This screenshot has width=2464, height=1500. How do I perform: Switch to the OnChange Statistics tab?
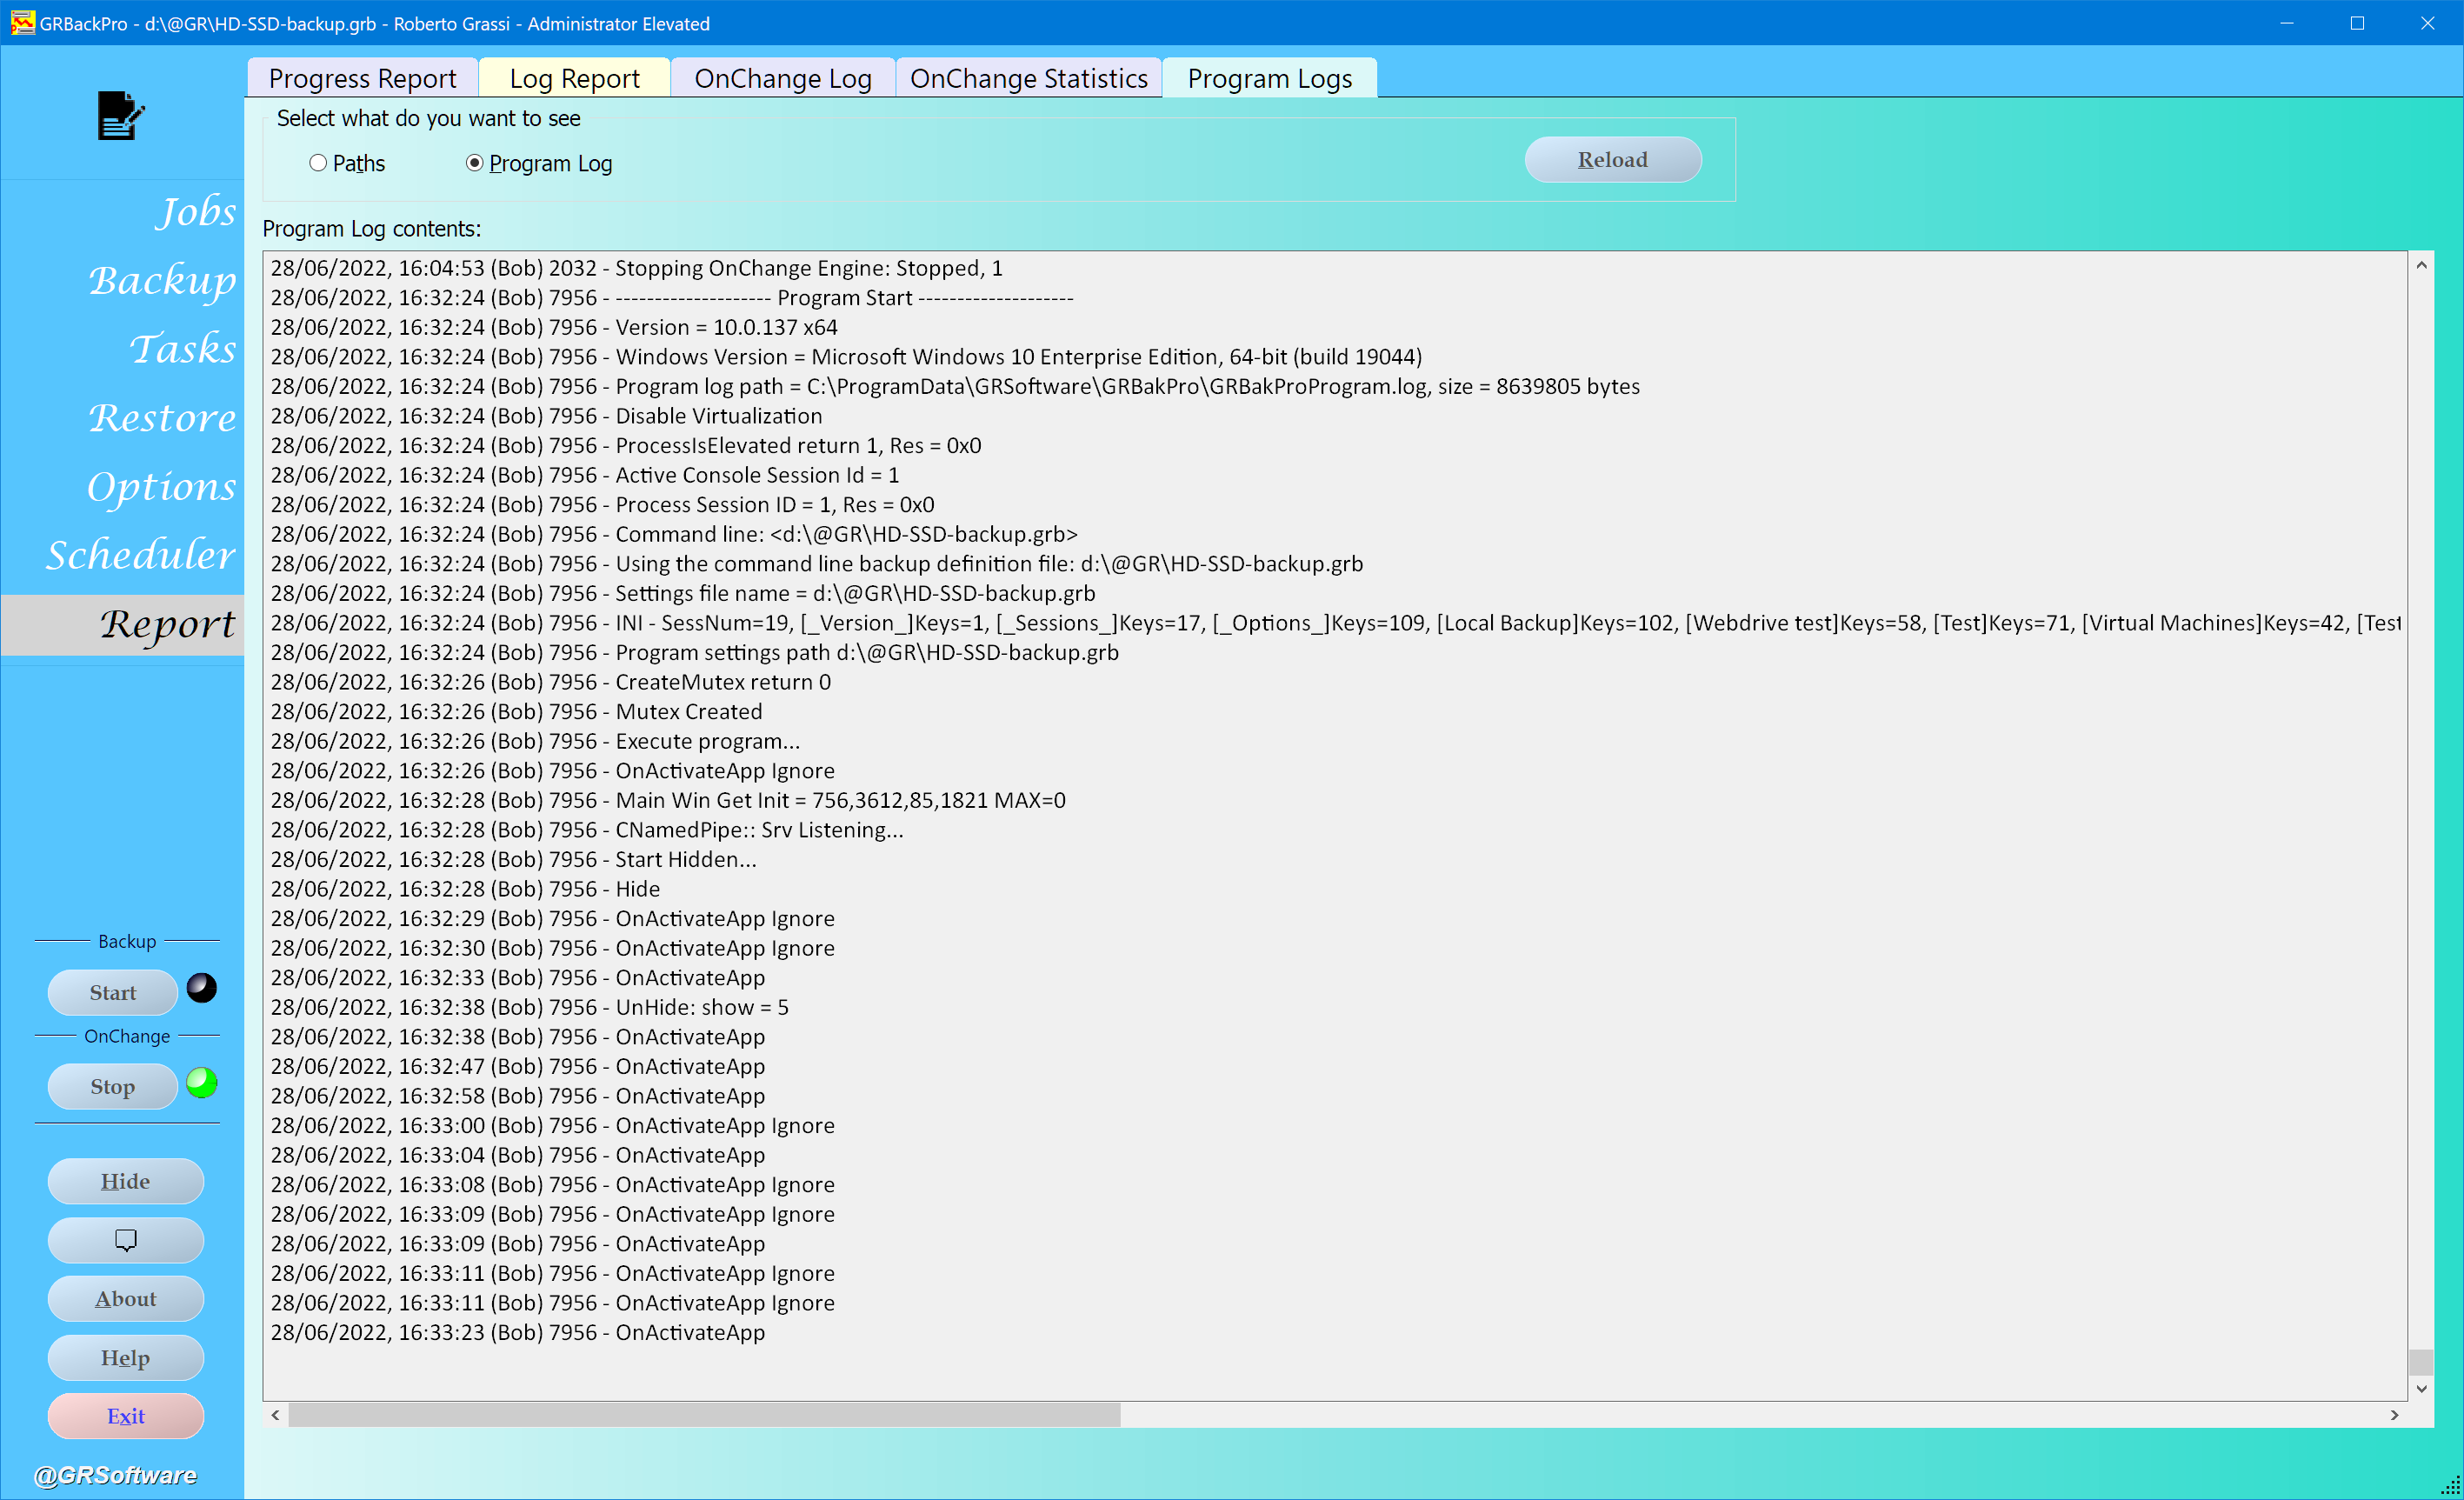(1028, 78)
